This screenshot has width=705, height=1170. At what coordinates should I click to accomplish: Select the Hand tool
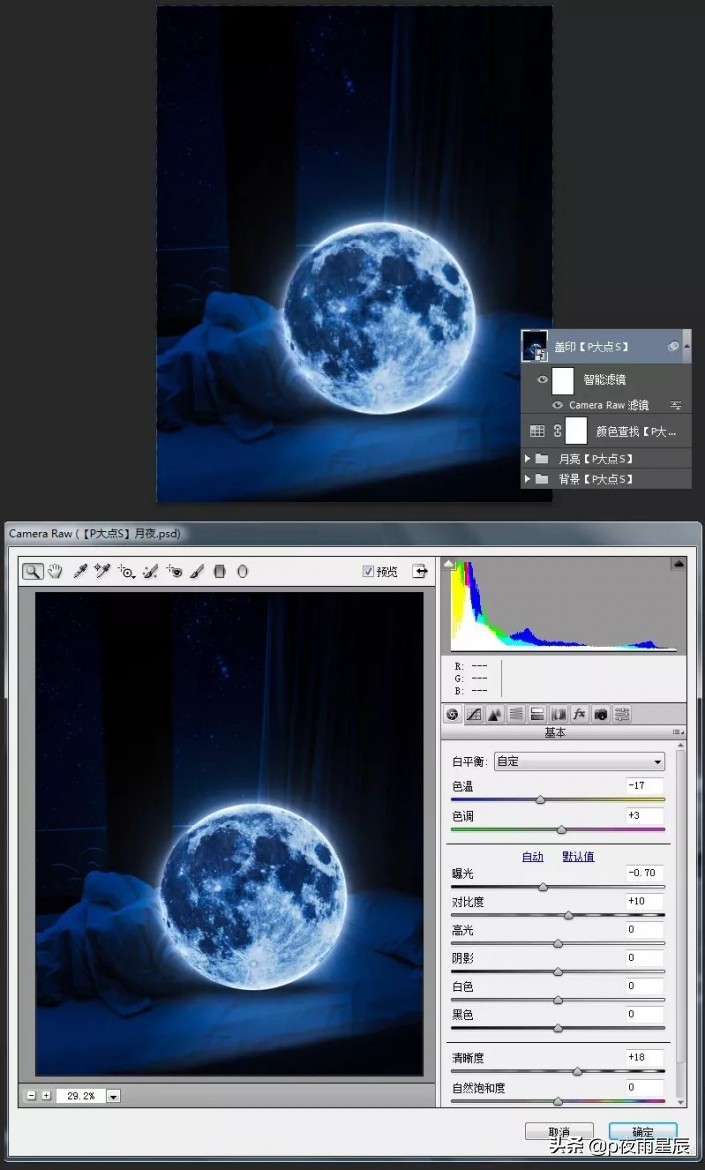point(55,571)
